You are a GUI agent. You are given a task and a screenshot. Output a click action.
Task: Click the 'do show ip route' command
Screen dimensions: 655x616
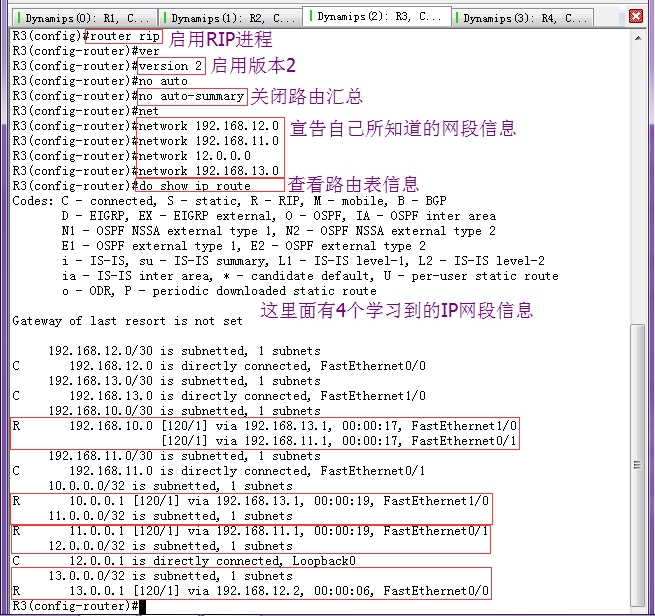click(195, 186)
